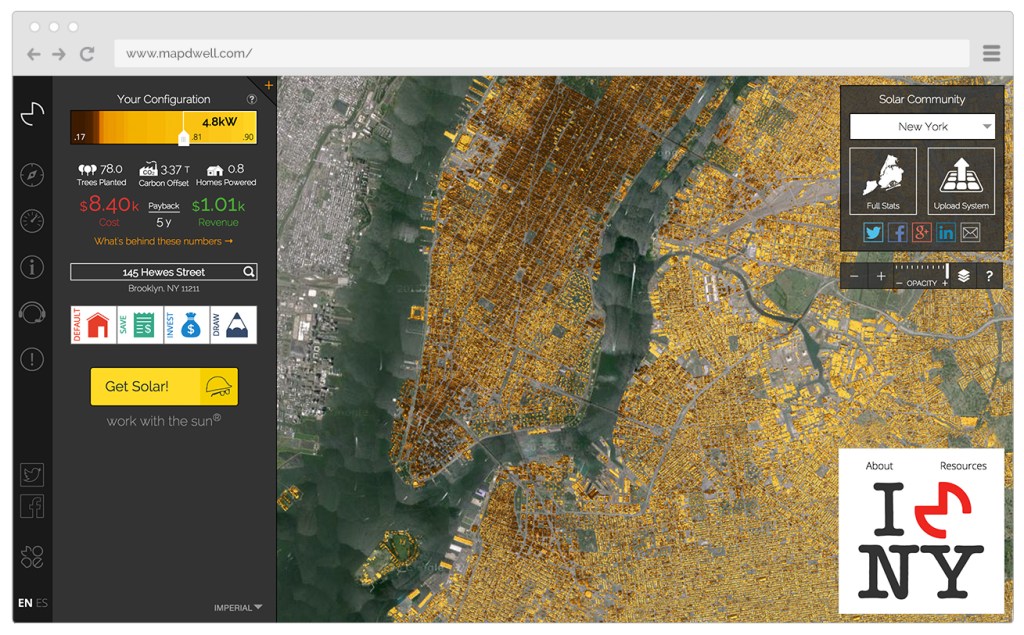This screenshot has height=635, width=1024.
Task: Open the About tab
Action: pos(879,466)
